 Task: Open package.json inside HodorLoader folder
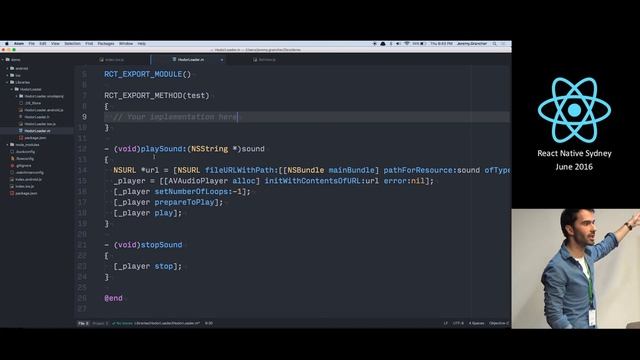(35, 138)
